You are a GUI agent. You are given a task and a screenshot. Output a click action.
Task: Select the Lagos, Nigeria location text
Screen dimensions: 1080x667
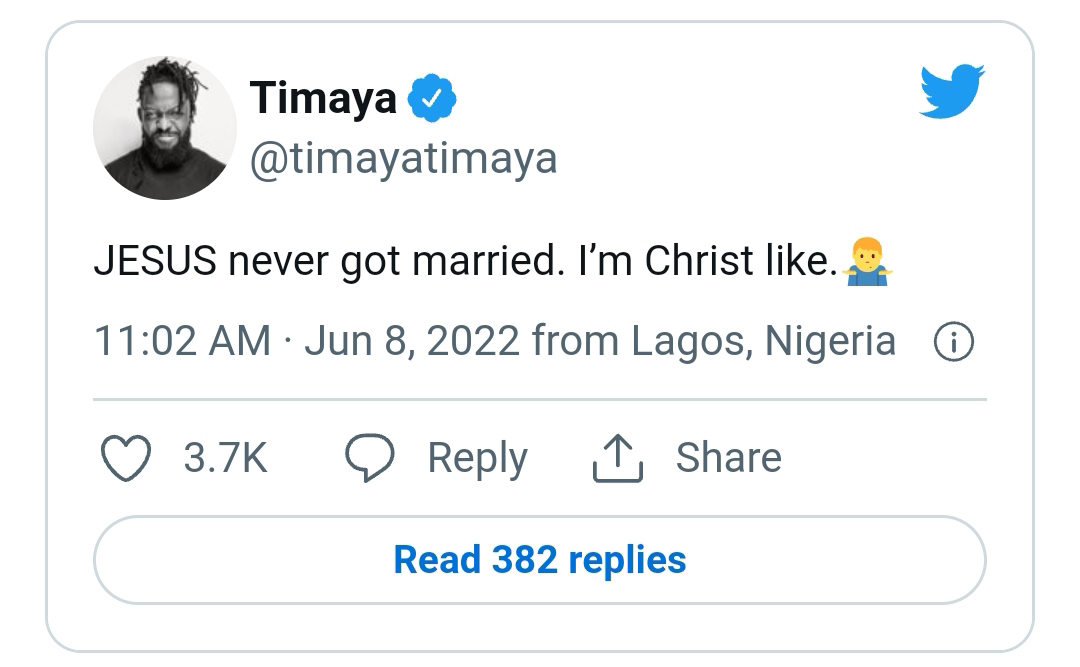762,342
